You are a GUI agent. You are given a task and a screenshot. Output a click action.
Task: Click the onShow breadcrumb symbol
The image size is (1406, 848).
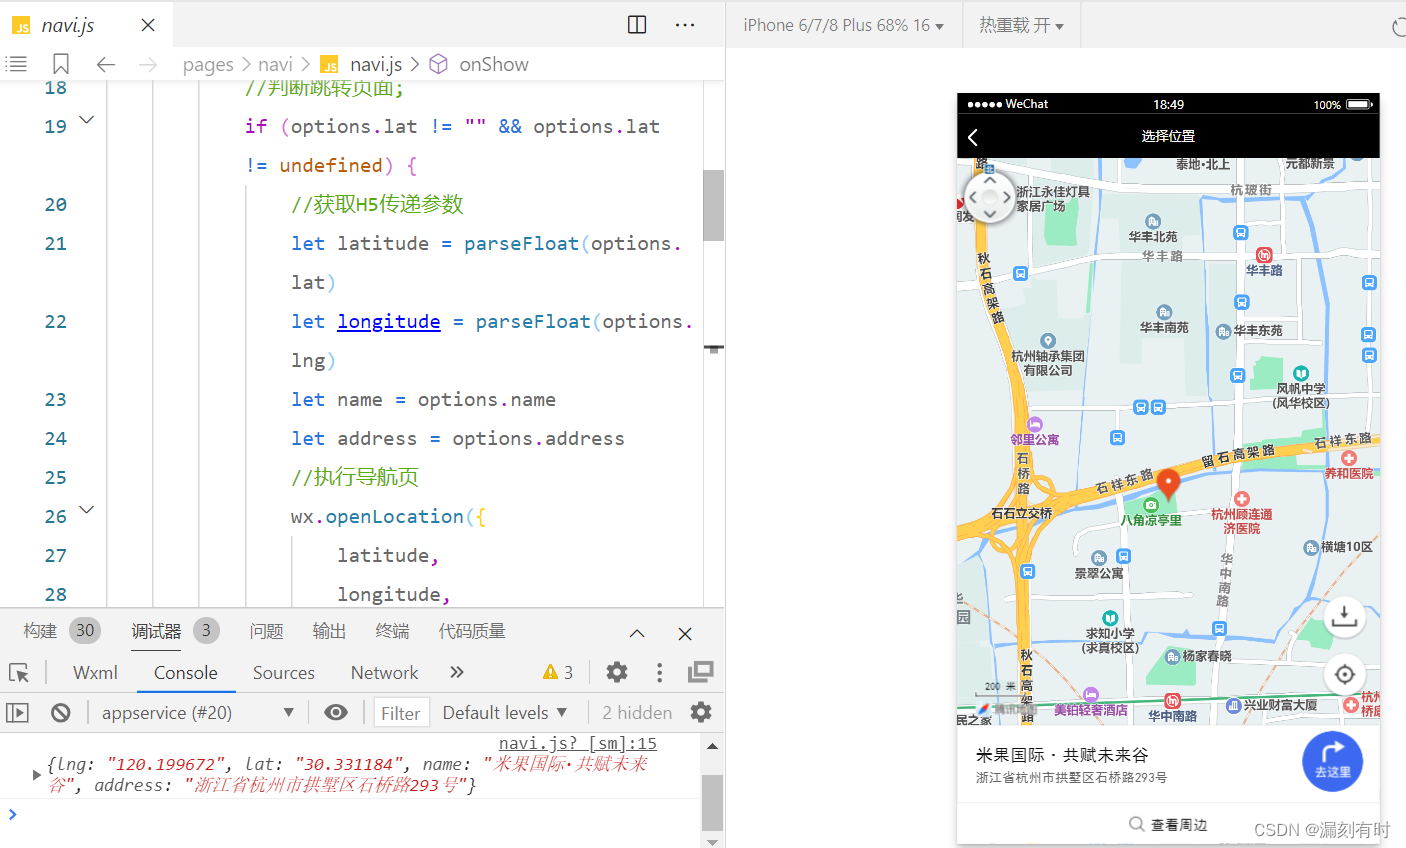tap(493, 64)
